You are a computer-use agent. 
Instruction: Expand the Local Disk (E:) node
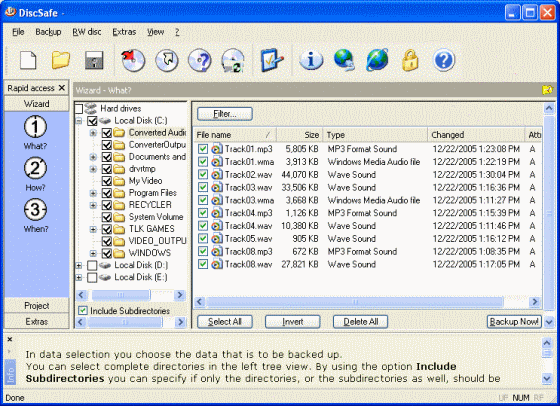pyautogui.click(x=79, y=277)
